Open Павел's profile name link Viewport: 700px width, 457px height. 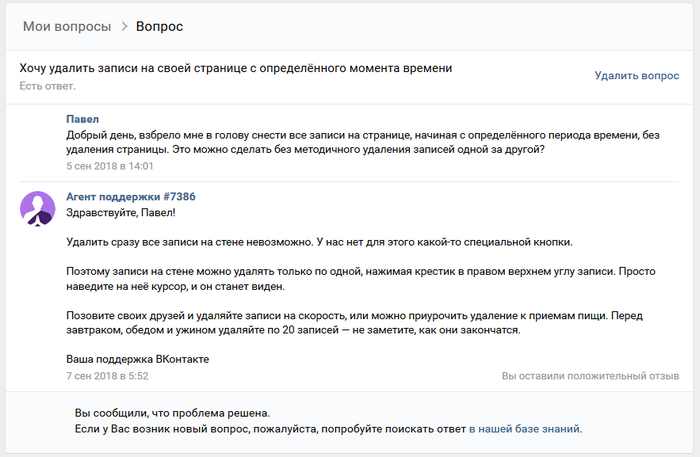click(82, 119)
